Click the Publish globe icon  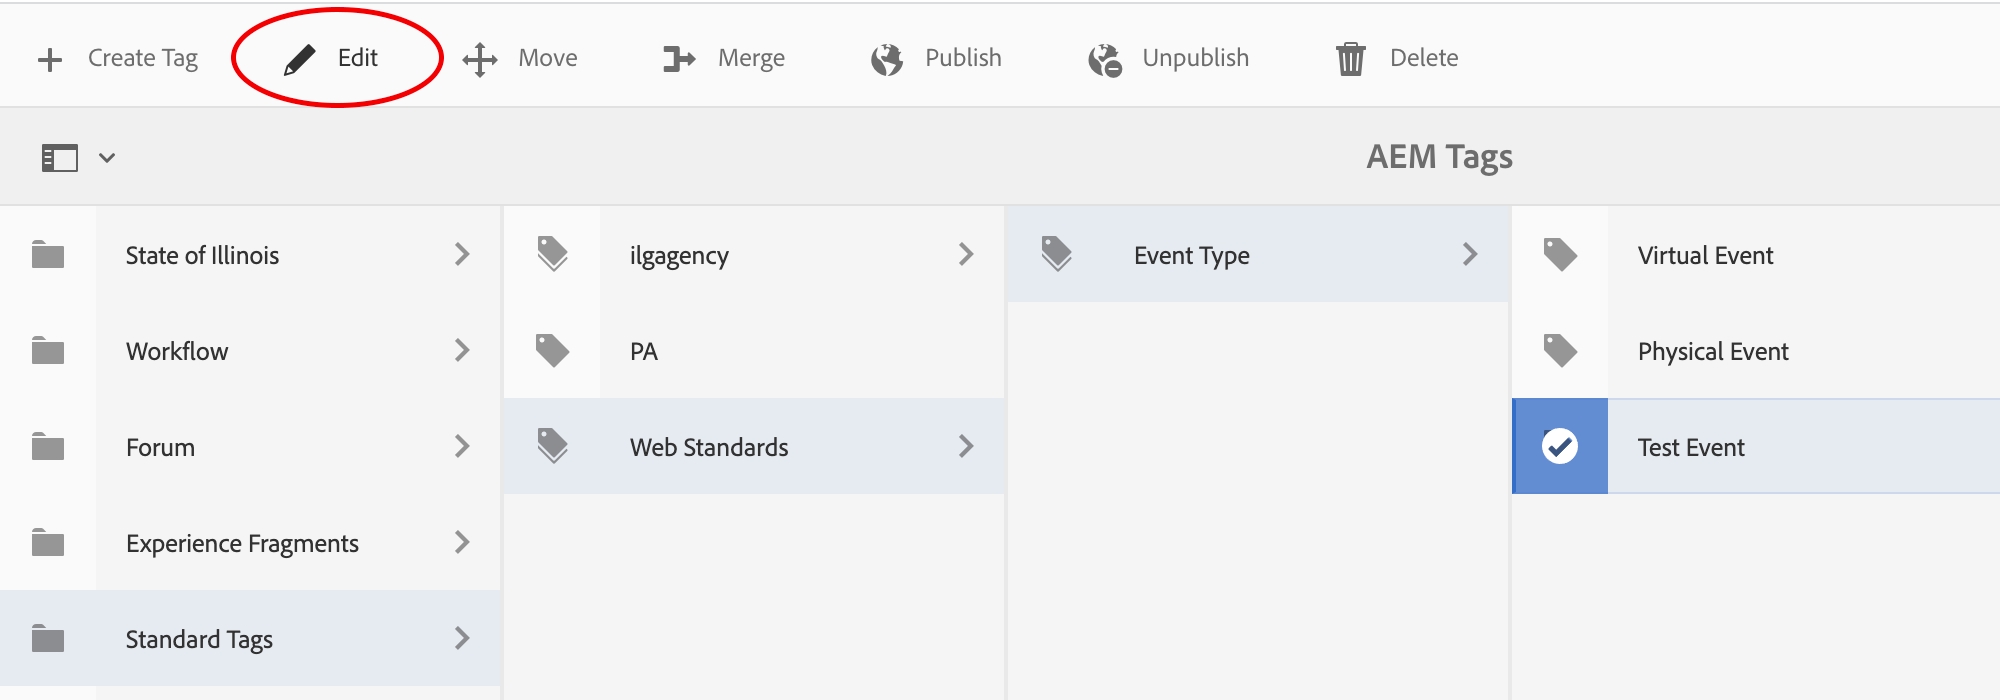pyautogui.click(x=887, y=60)
